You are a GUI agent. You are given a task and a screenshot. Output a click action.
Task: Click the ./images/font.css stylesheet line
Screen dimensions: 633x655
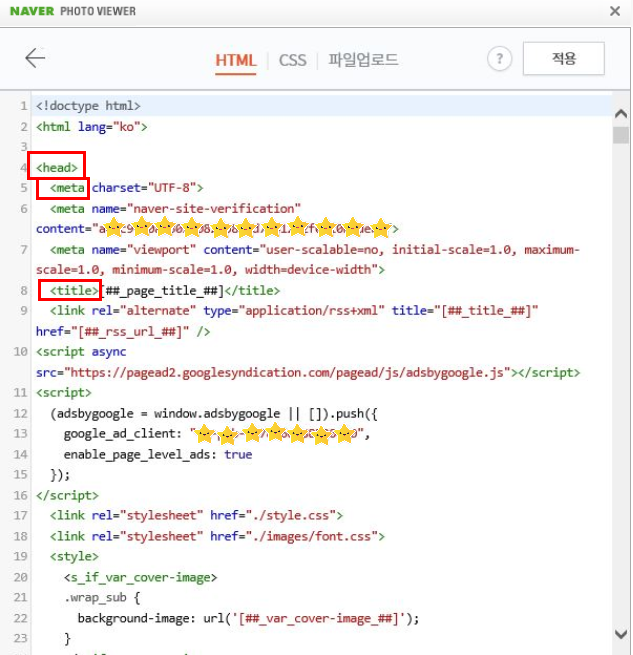[x=217, y=536]
